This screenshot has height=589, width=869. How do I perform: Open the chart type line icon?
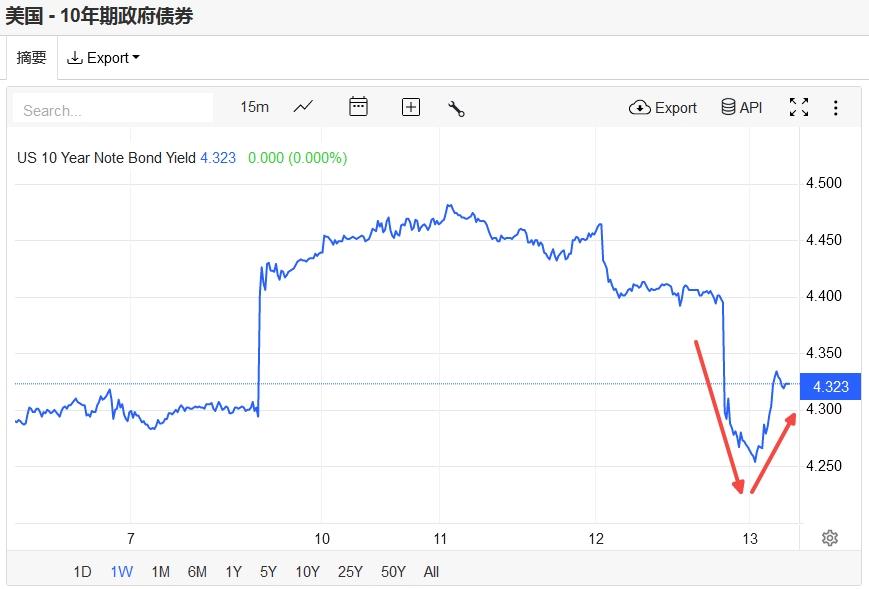[303, 107]
